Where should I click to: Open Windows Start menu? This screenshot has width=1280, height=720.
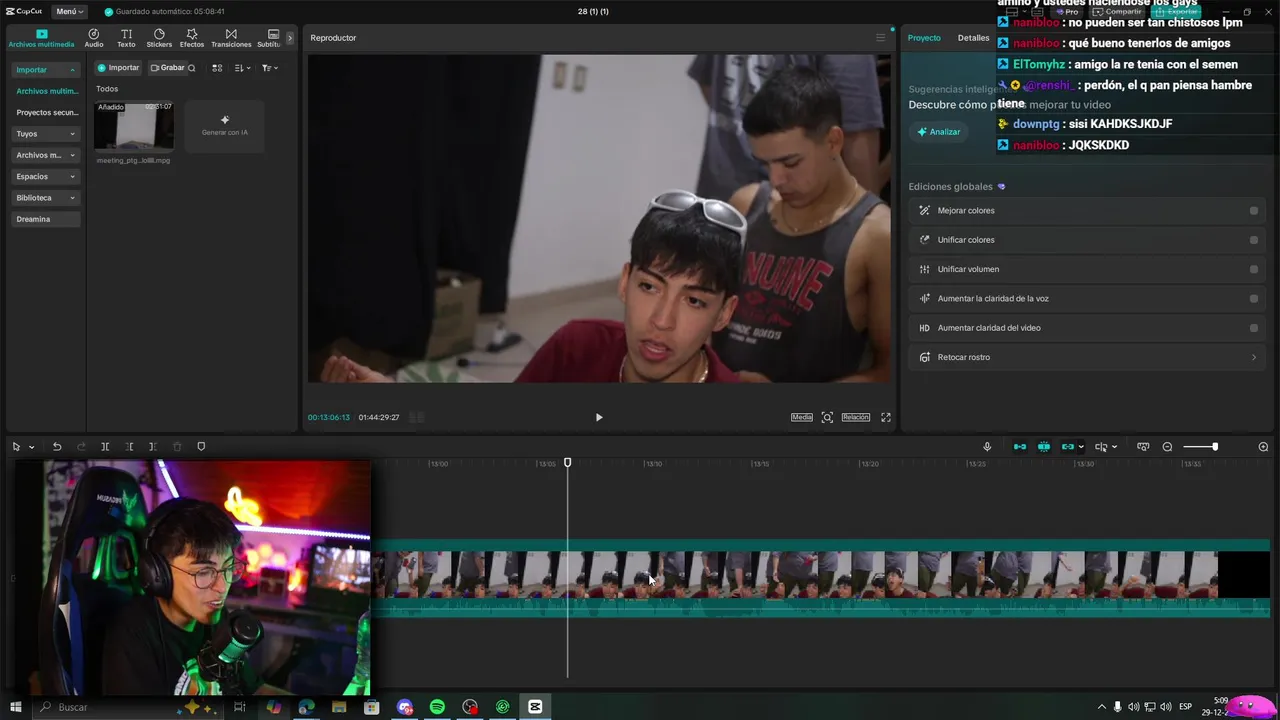point(15,707)
